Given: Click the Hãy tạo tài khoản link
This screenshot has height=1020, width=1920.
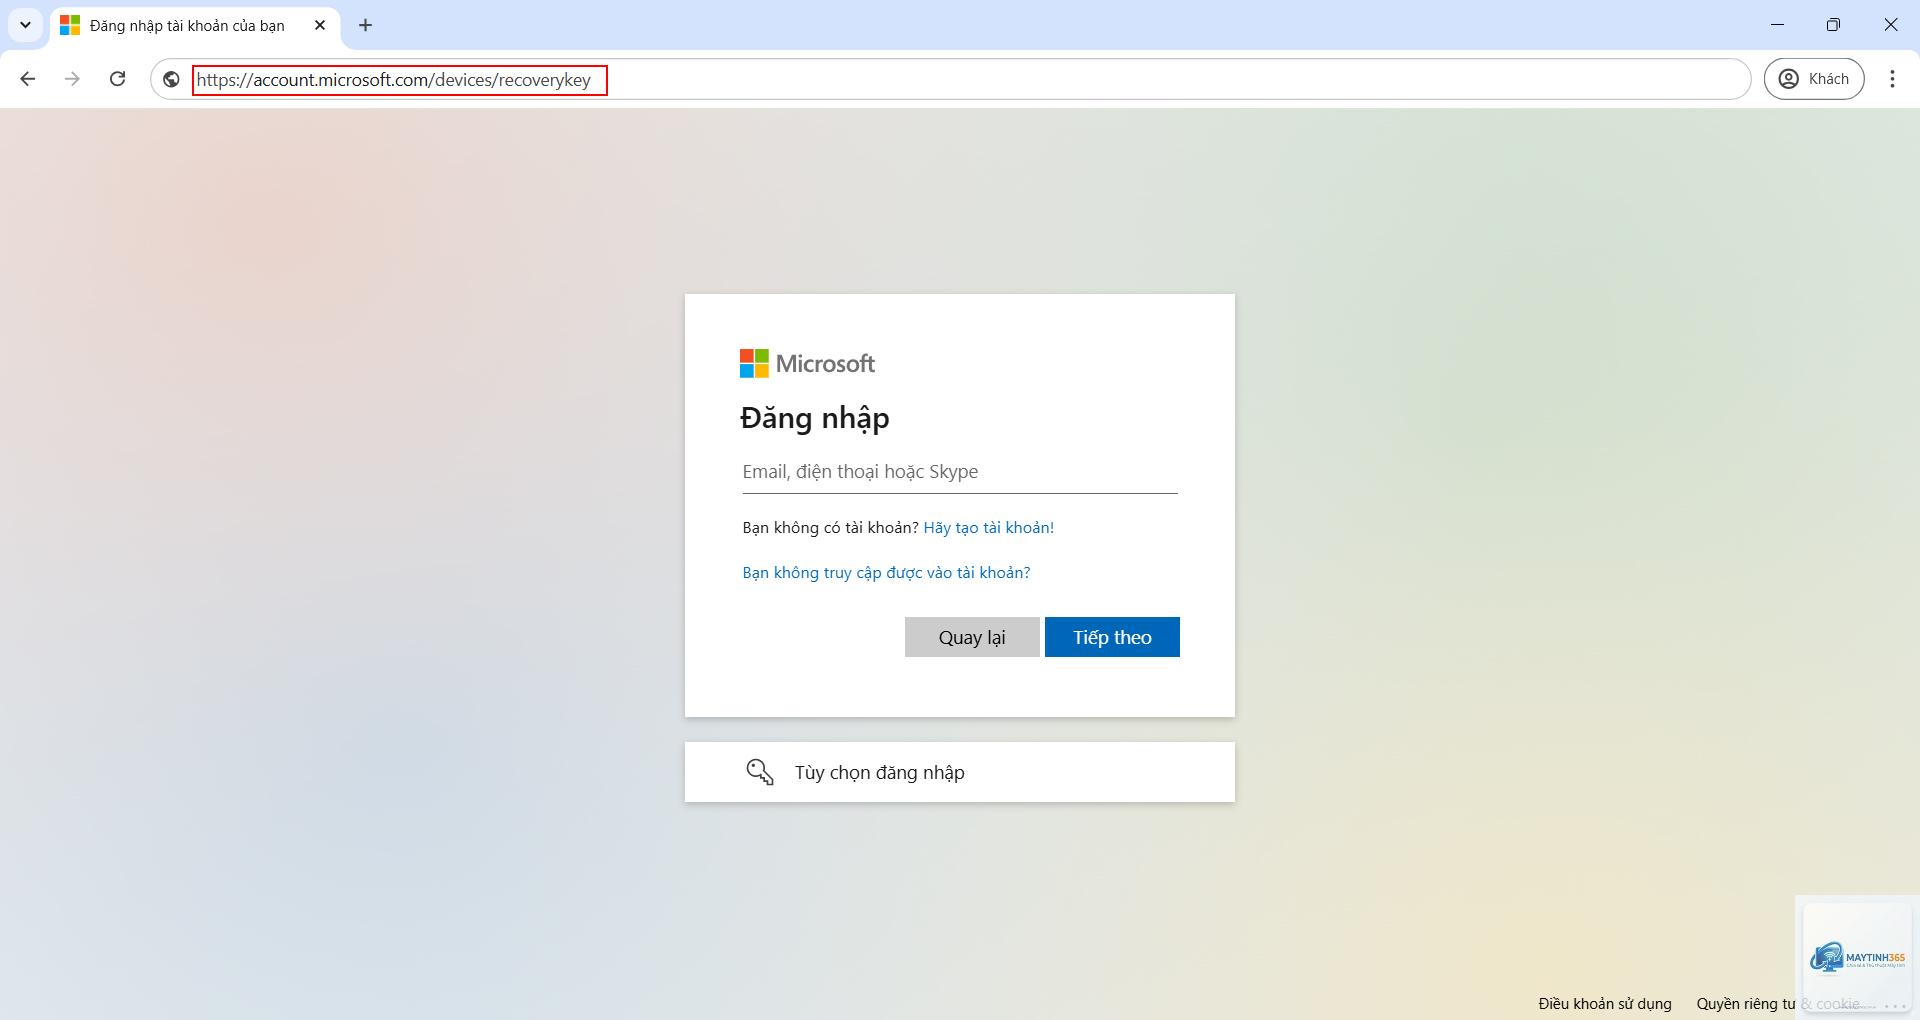Looking at the screenshot, I should coord(988,527).
